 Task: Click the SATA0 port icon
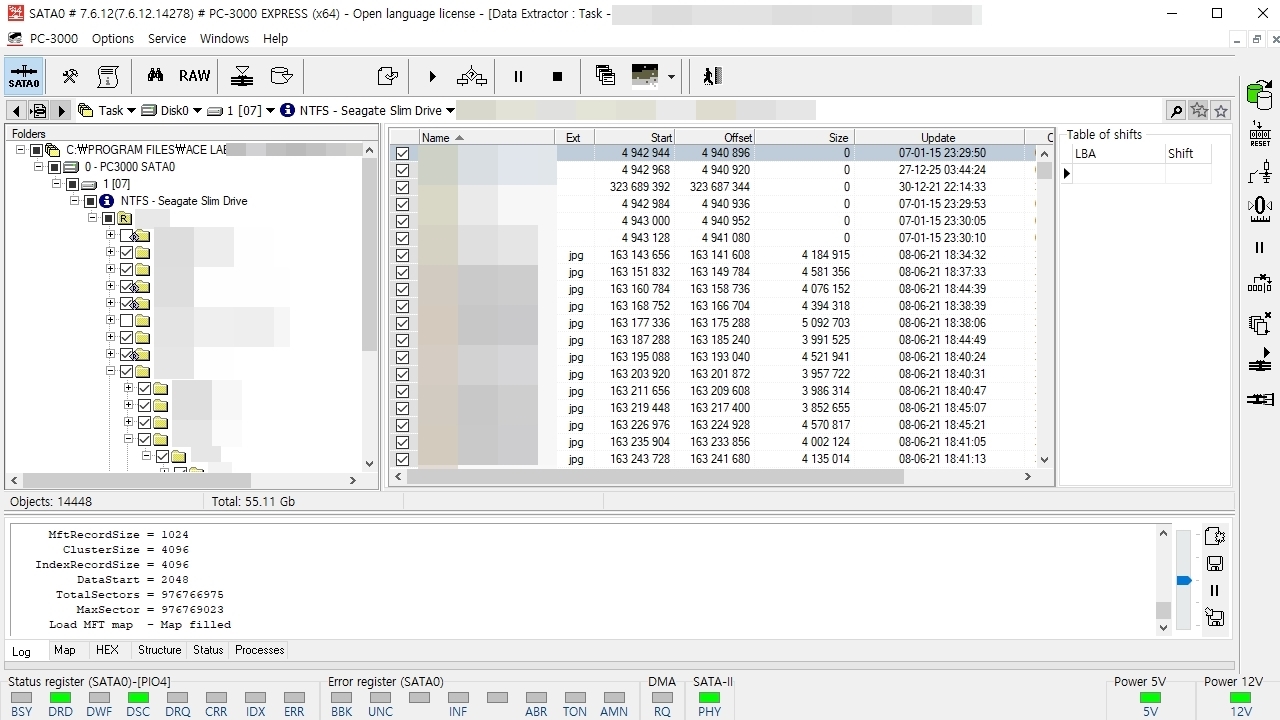(24, 76)
